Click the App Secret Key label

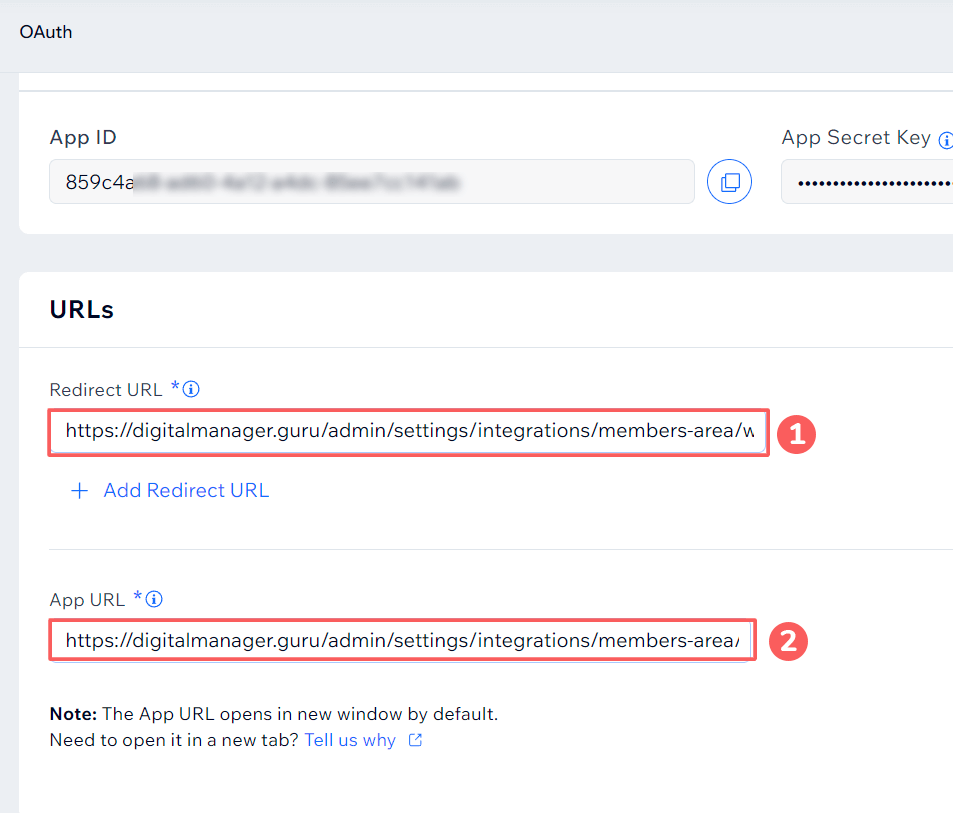point(855,138)
